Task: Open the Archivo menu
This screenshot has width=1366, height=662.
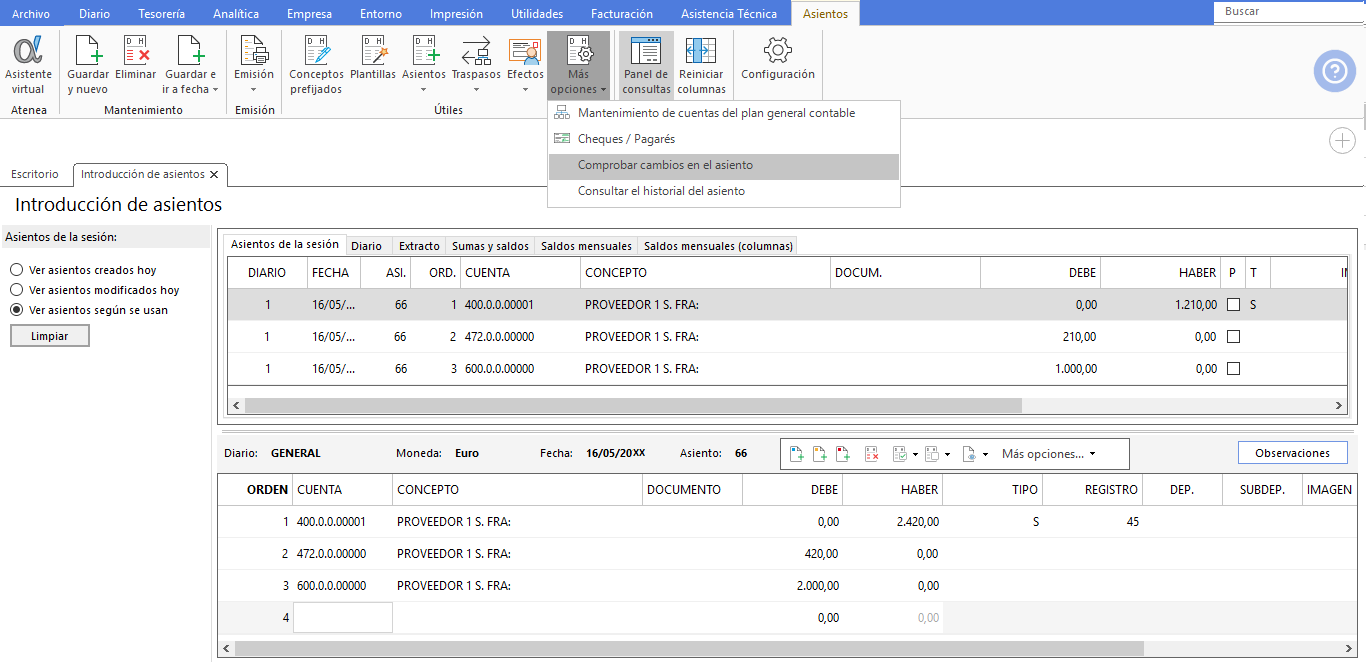Action: click(30, 14)
